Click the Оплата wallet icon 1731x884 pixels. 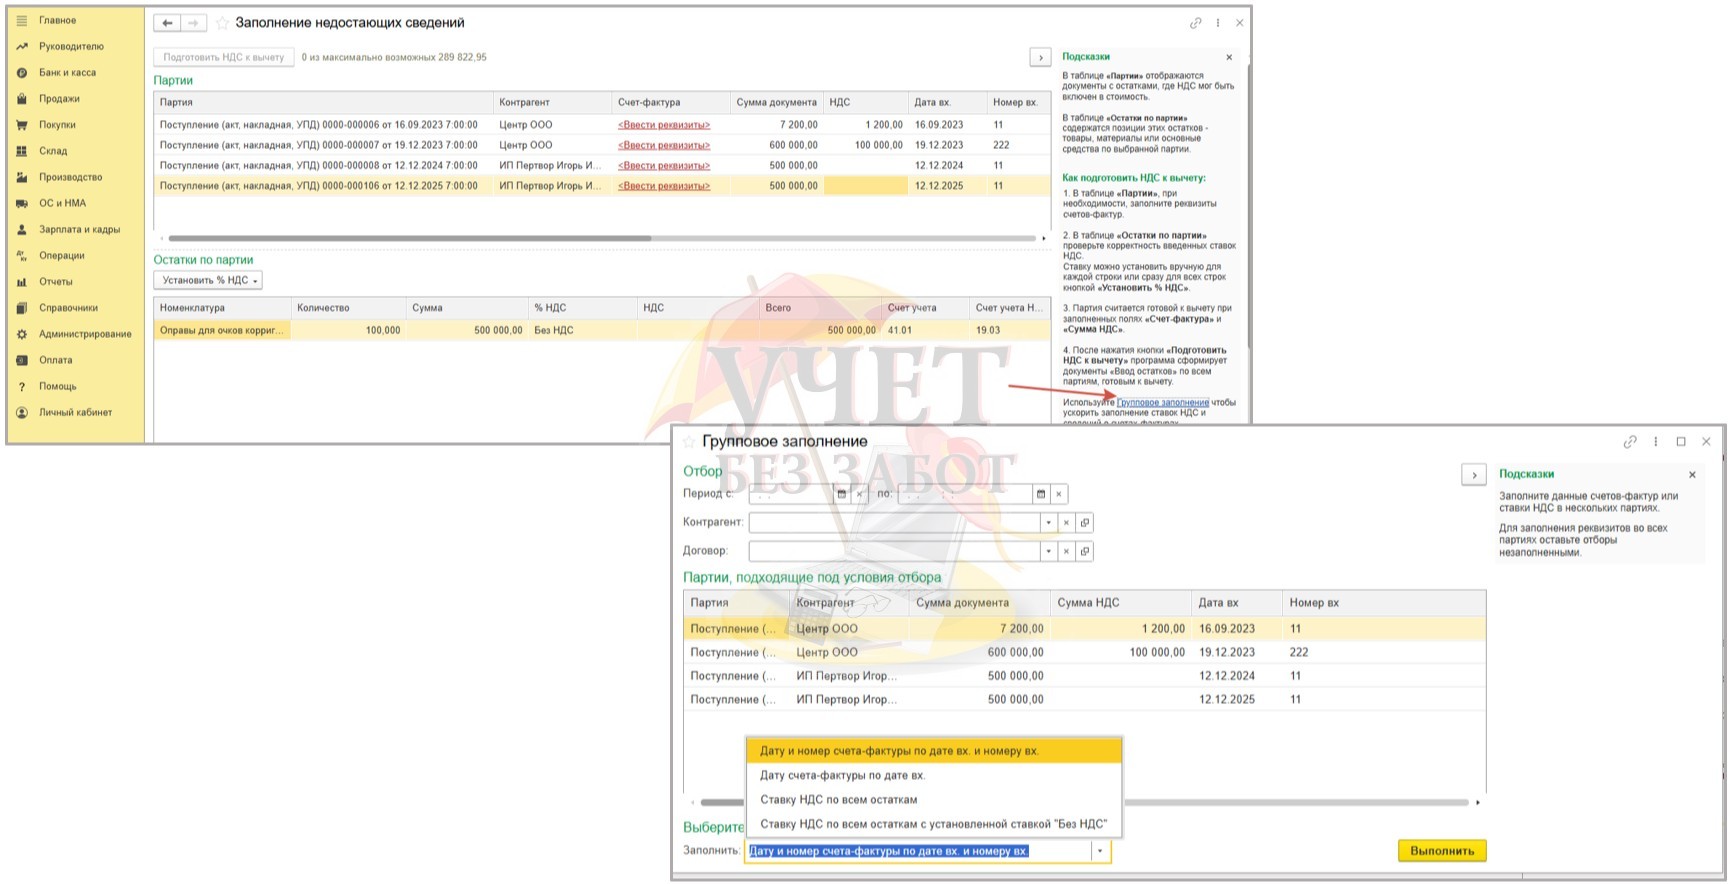click(x=22, y=360)
